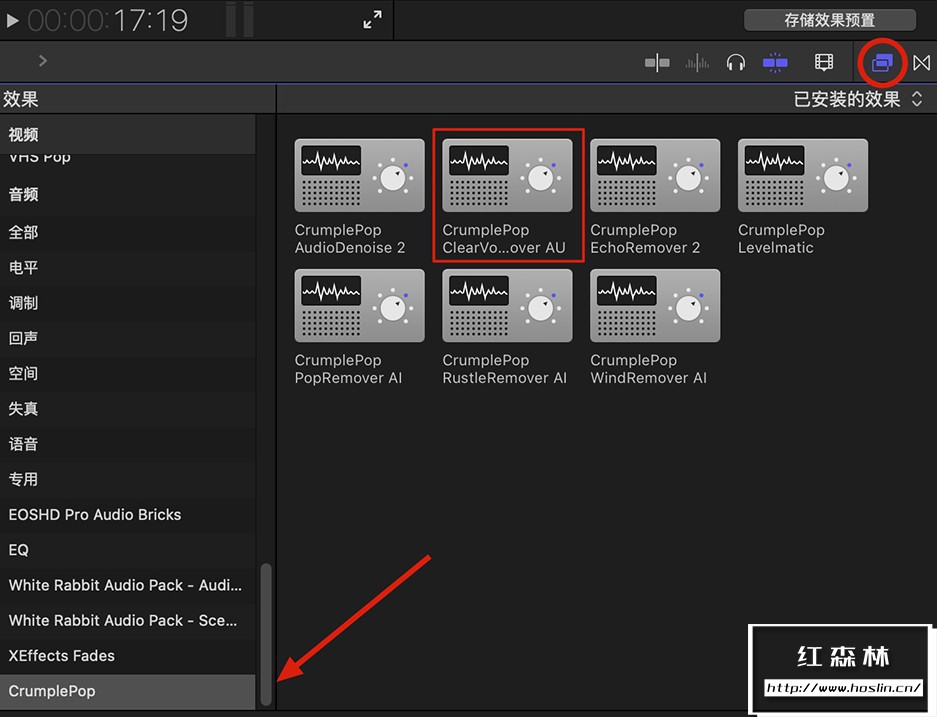Click the 效果 browser title

[x=21, y=99]
